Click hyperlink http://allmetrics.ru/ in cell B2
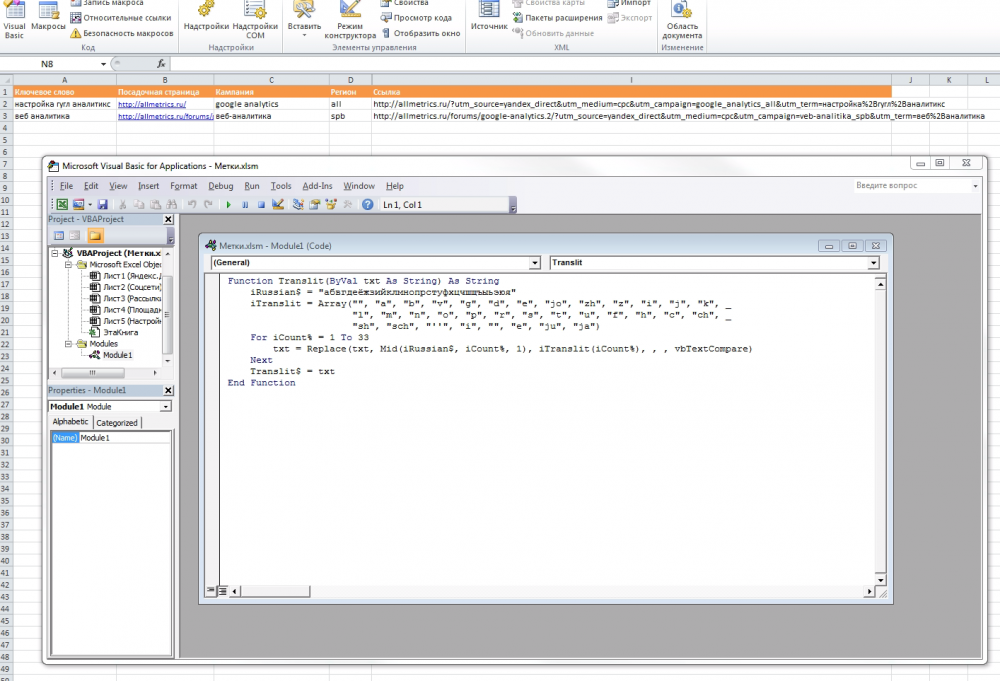This screenshot has width=1000, height=681. pyautogui.click(x=152, y=105)
